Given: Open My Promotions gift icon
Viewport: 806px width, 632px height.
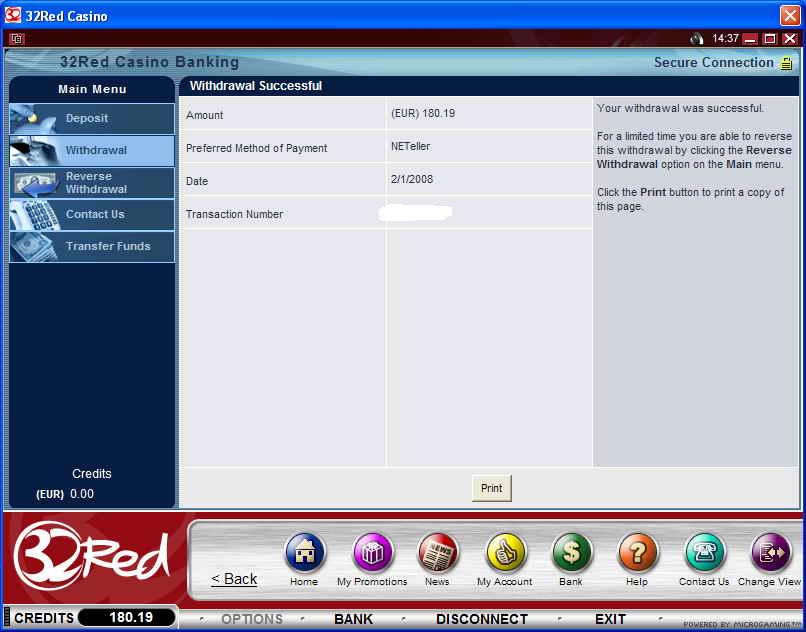Looking at the screenshot, I should pyautogui.click(x=373, y=553).
